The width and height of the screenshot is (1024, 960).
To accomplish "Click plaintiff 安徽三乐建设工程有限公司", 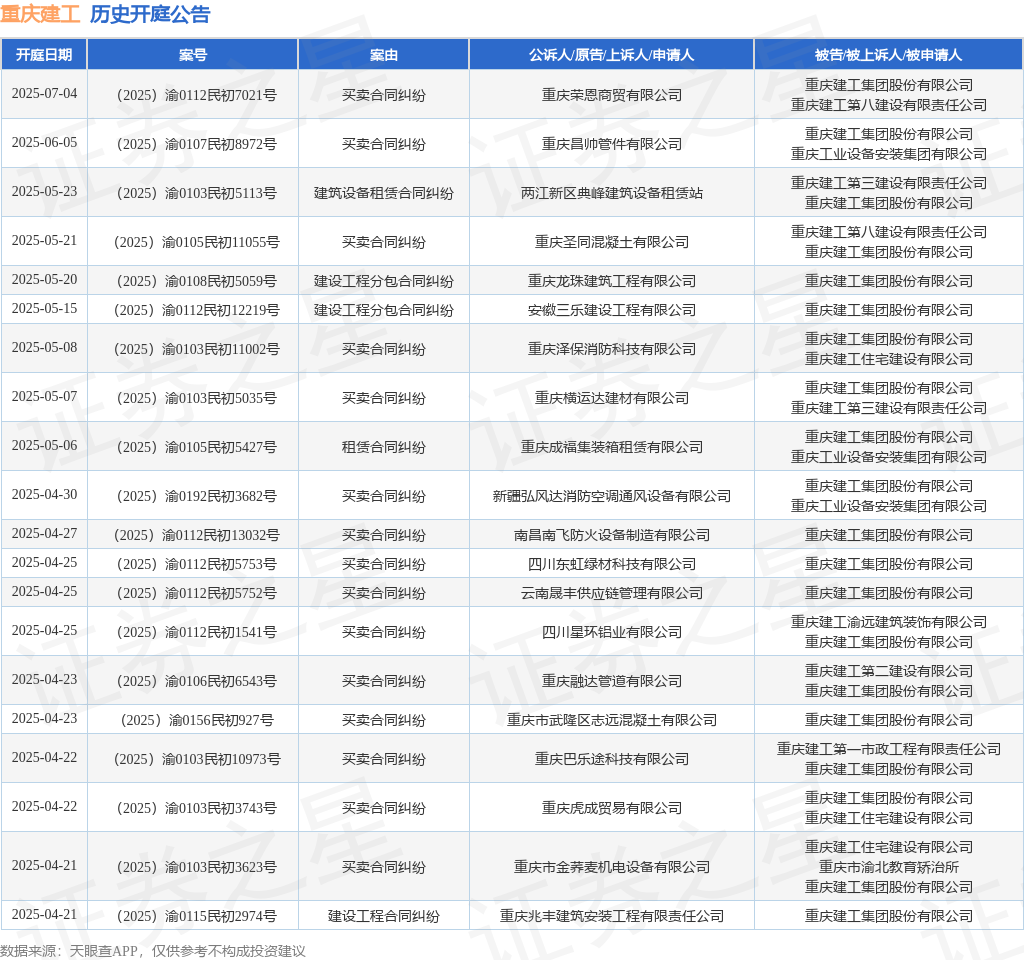I will [611, 310].
